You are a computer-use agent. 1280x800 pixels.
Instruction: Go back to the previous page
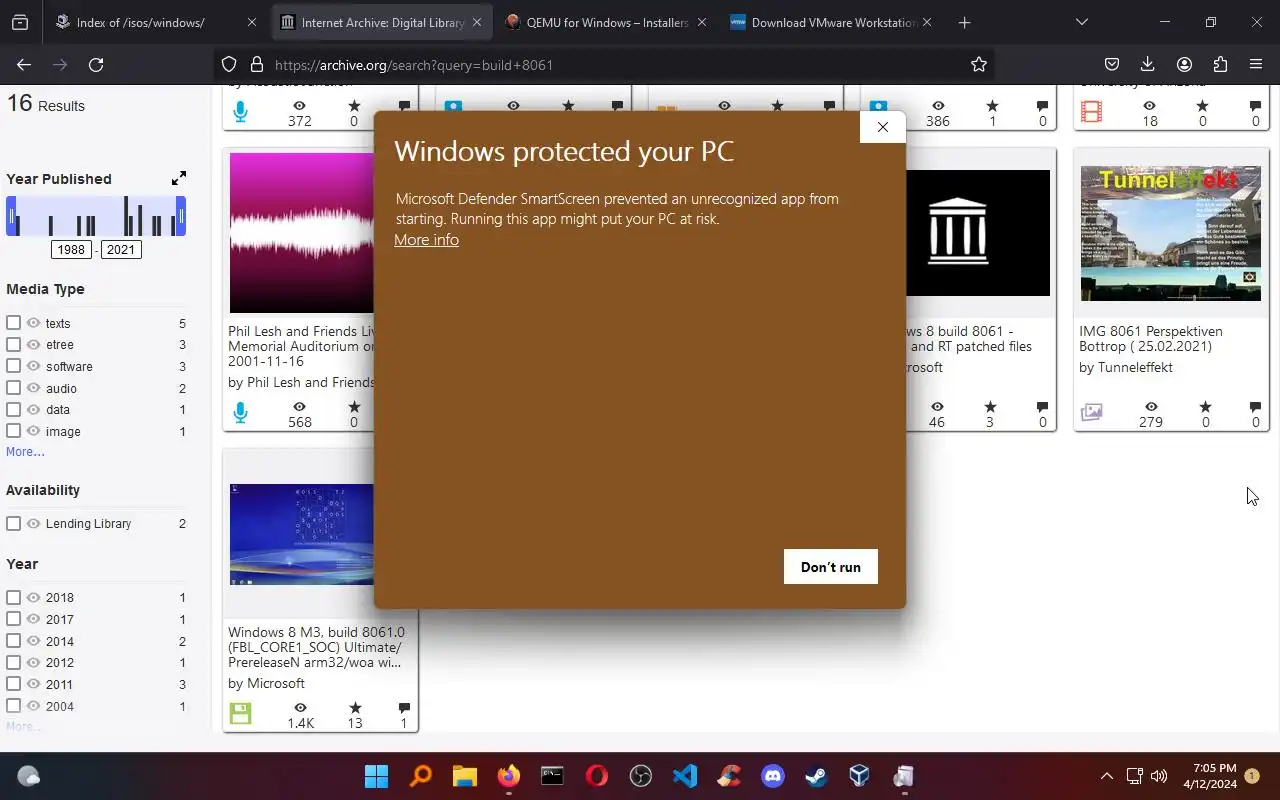click(24, 65)
